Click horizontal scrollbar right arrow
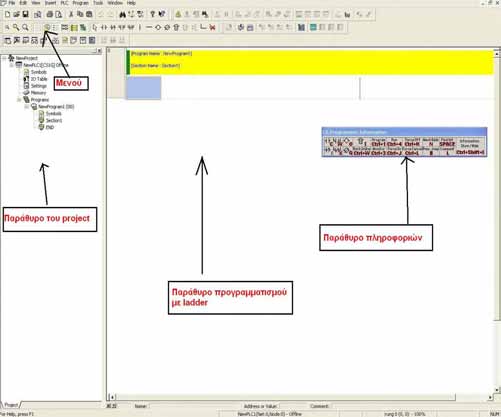The image size is (501, 417). [x=490, y=397]
